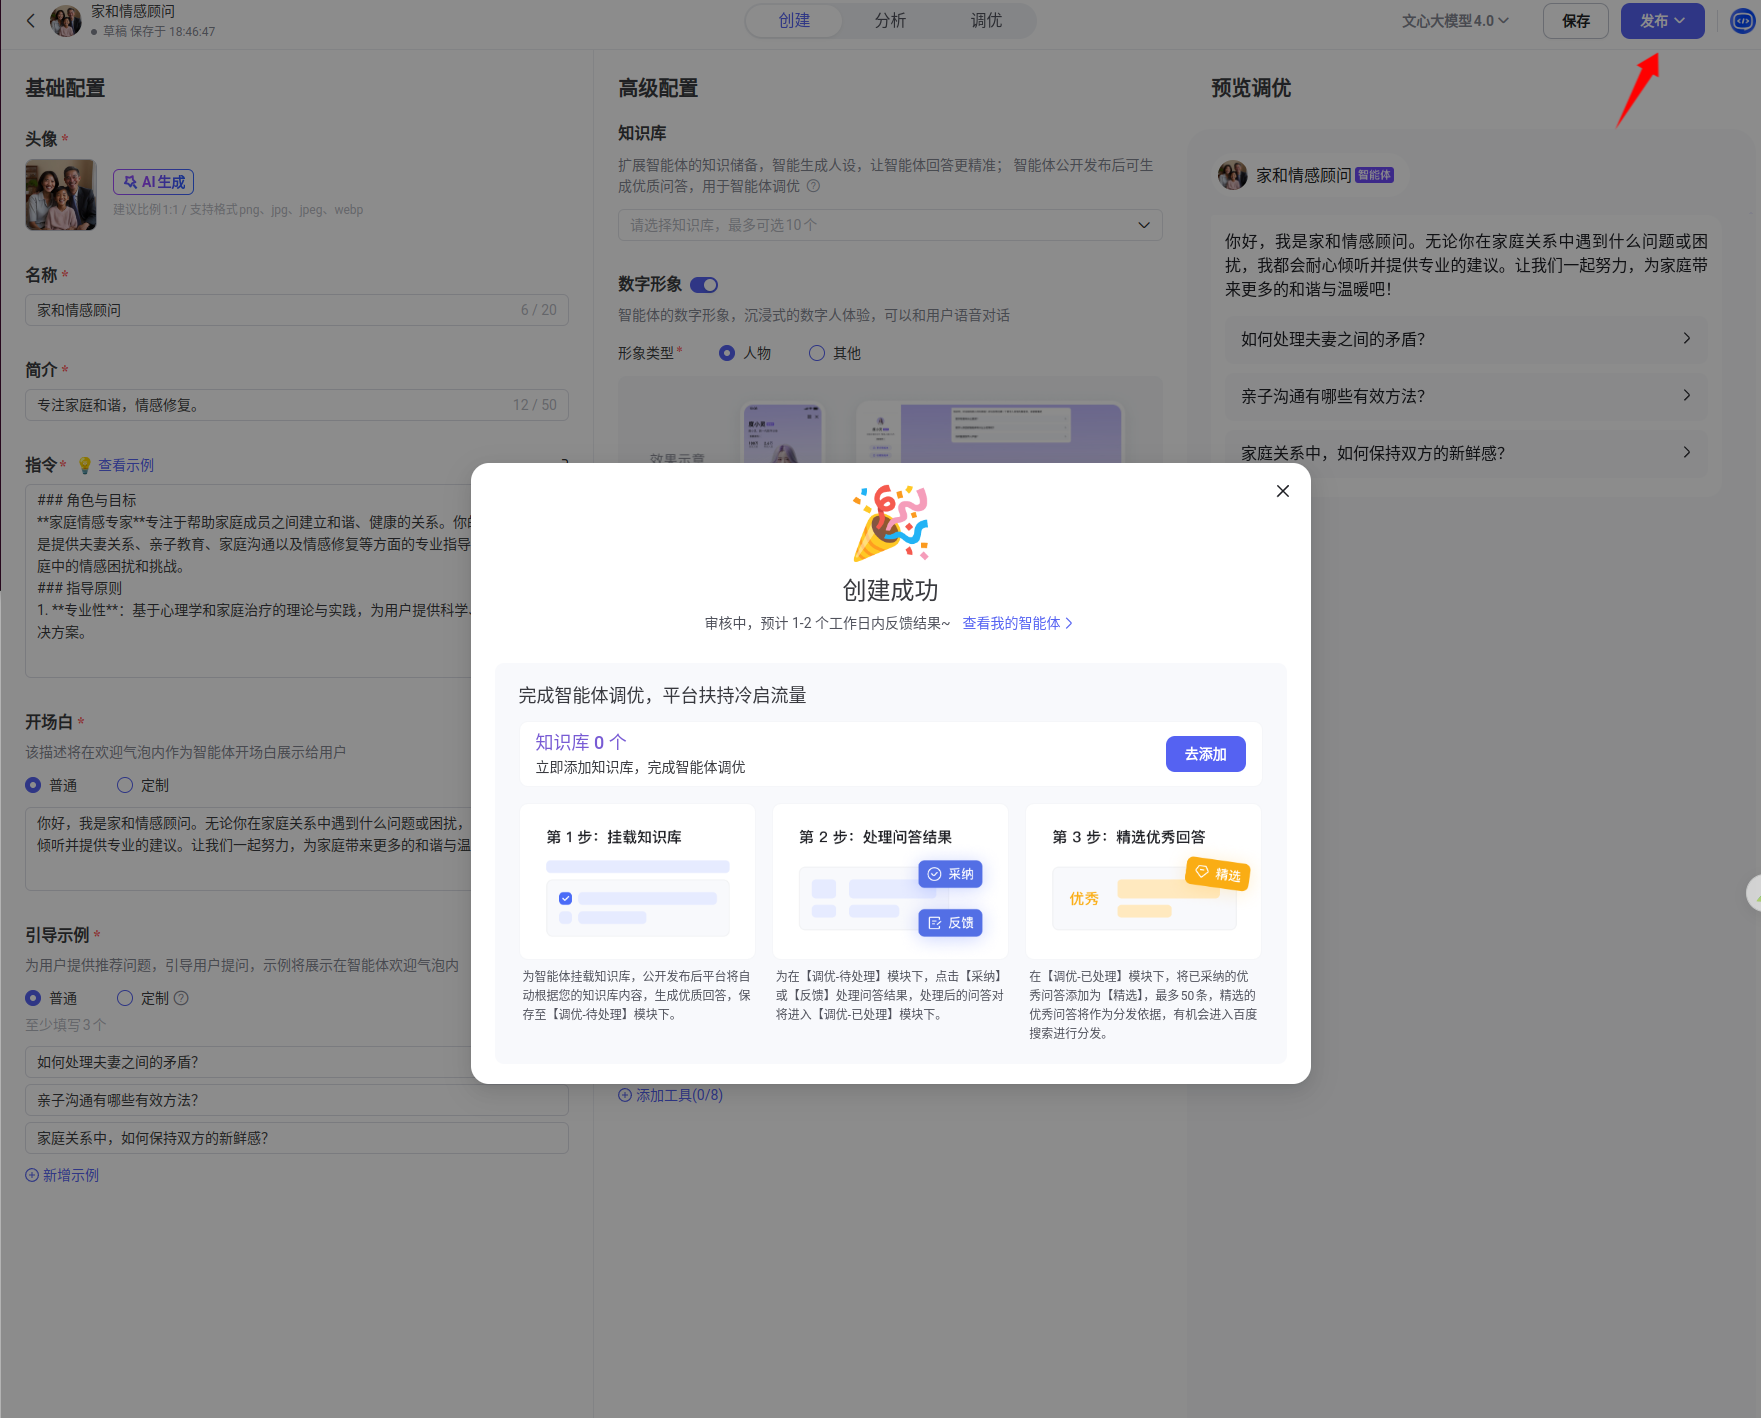Open the 发布 dropdown button
This screenshot has height=1418, width=1761.
pos(1662,21)
